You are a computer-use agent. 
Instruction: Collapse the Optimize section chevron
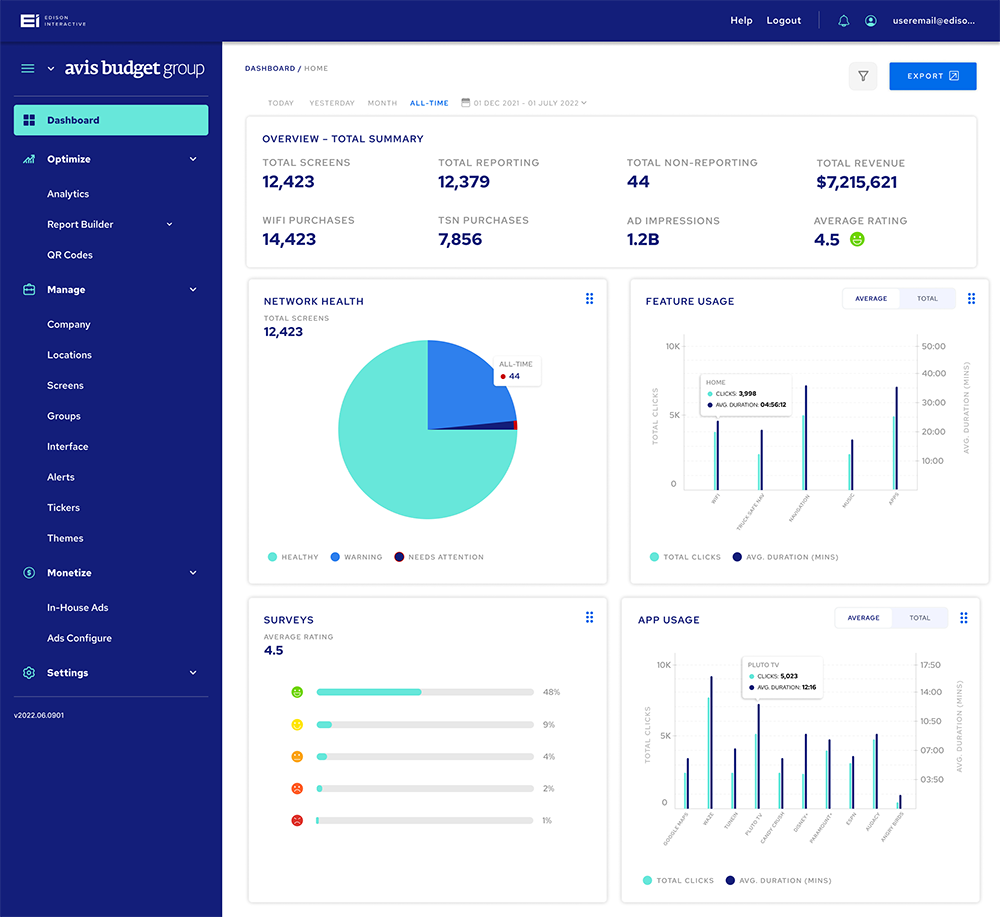193,159
